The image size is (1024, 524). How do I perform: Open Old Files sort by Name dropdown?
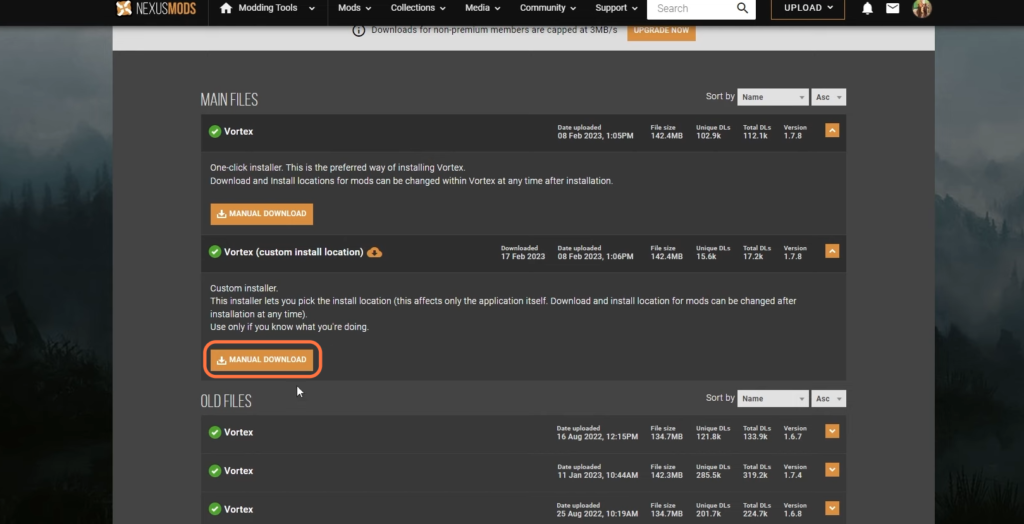[x=773, y=399]
